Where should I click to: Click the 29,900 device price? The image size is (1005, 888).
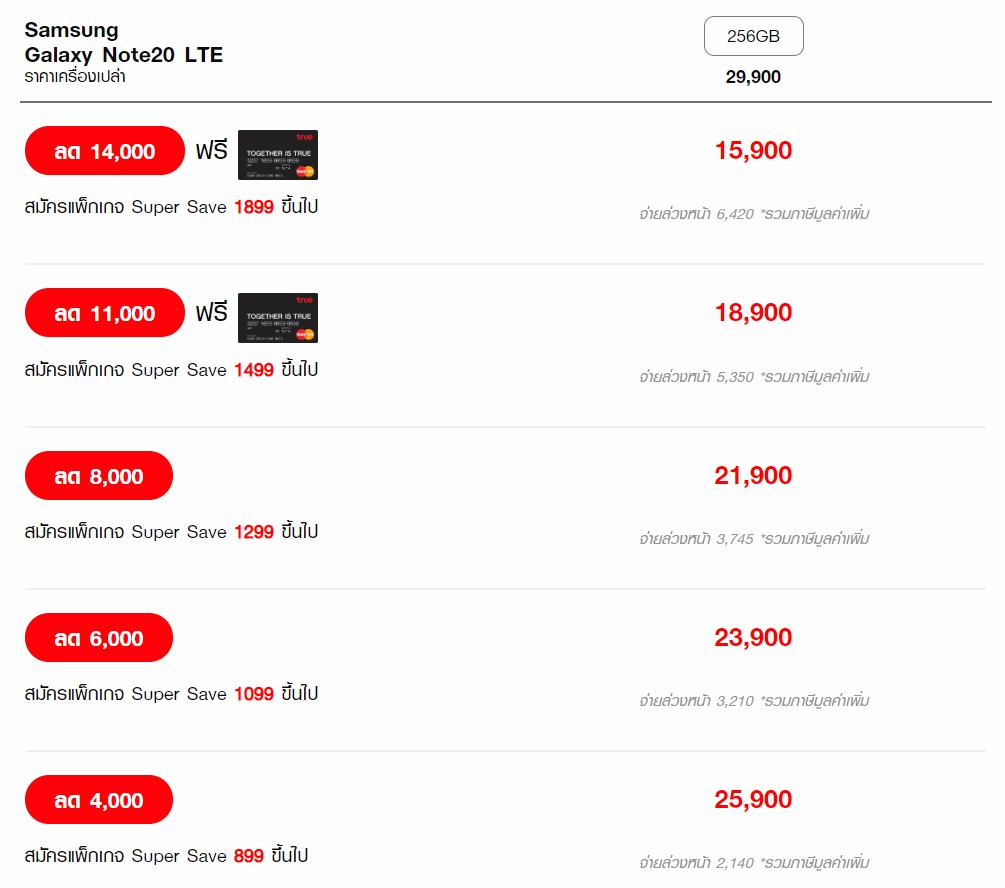click(753, 77)
